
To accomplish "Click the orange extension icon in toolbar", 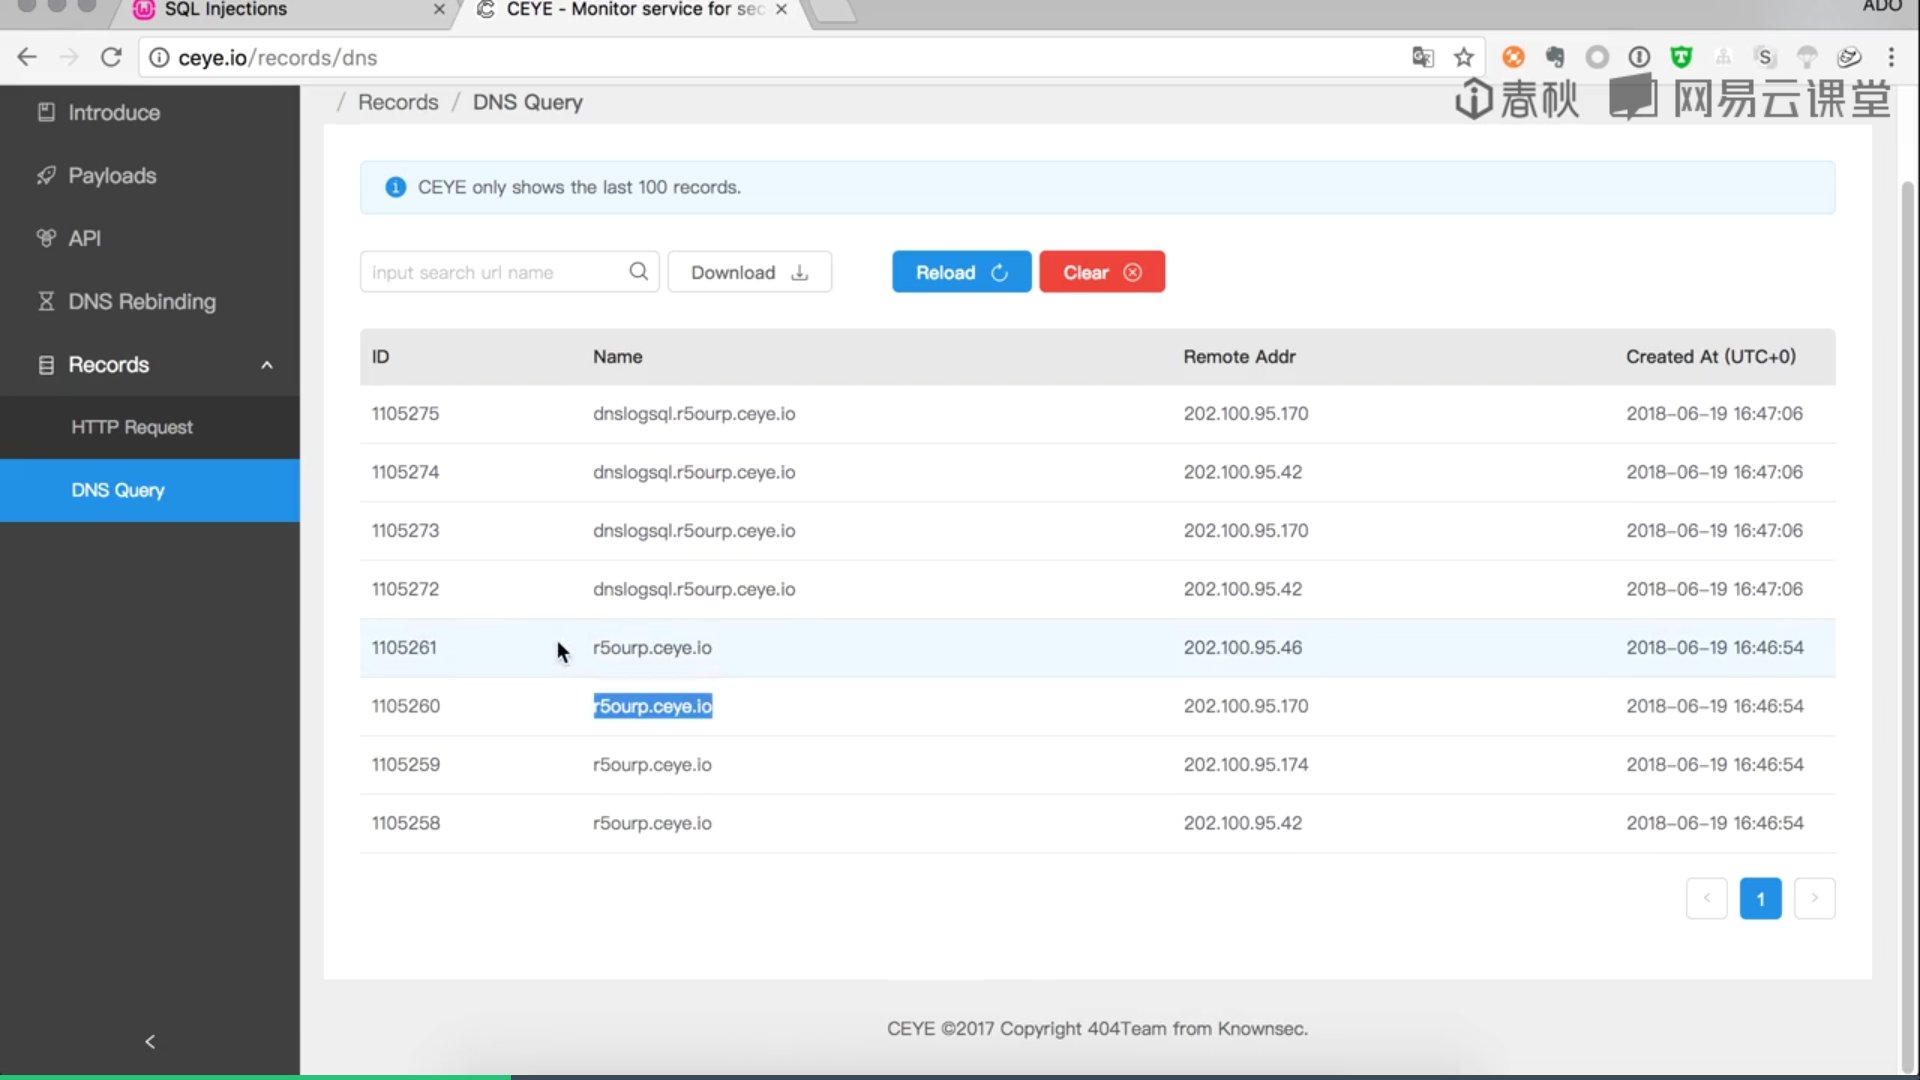I will [x=1513, y=58].
